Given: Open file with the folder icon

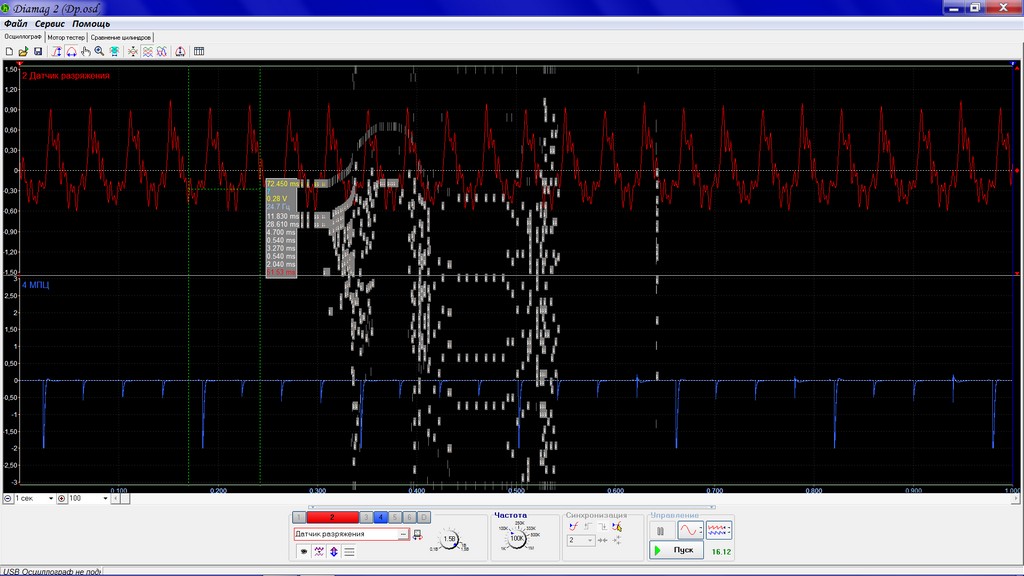Looking at the screenshot, I should (x=24, y=52).
